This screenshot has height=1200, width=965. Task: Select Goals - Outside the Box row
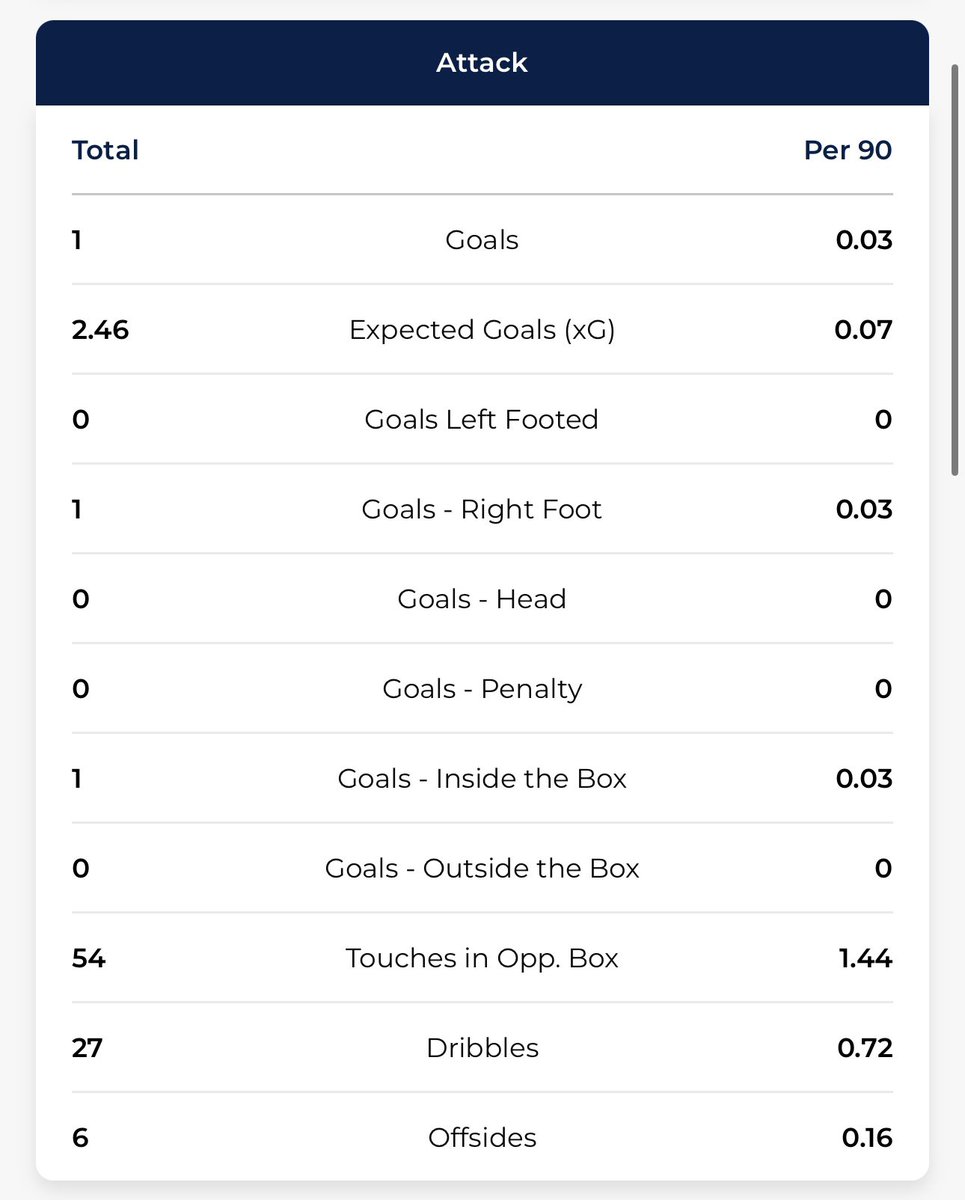point(482,868)
